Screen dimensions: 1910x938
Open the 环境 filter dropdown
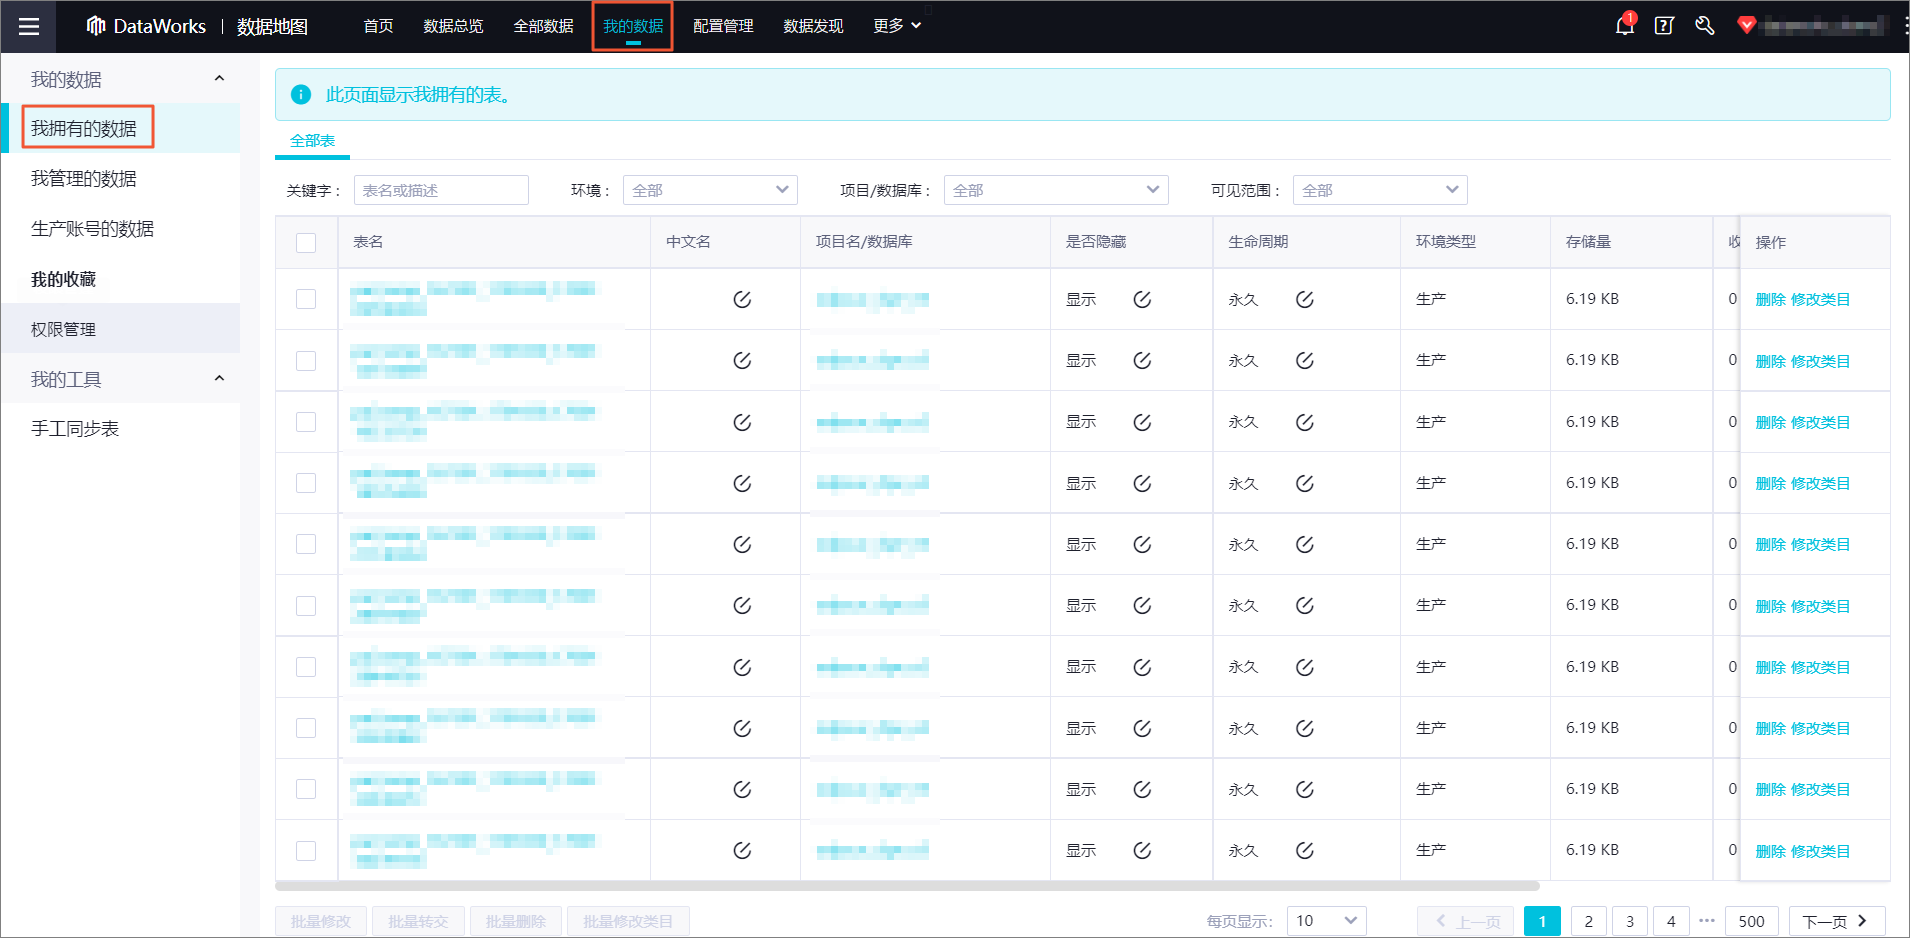[x=710, y=190]
